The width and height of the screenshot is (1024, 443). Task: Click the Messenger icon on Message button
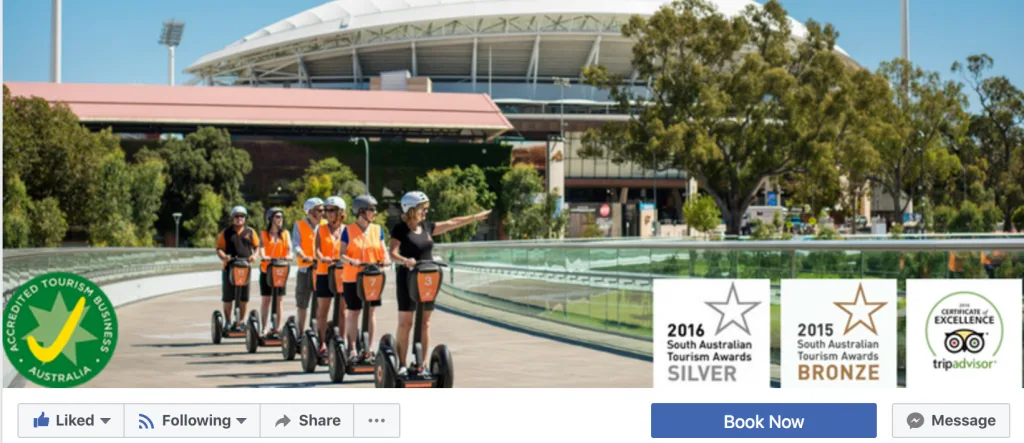(915, 421)
